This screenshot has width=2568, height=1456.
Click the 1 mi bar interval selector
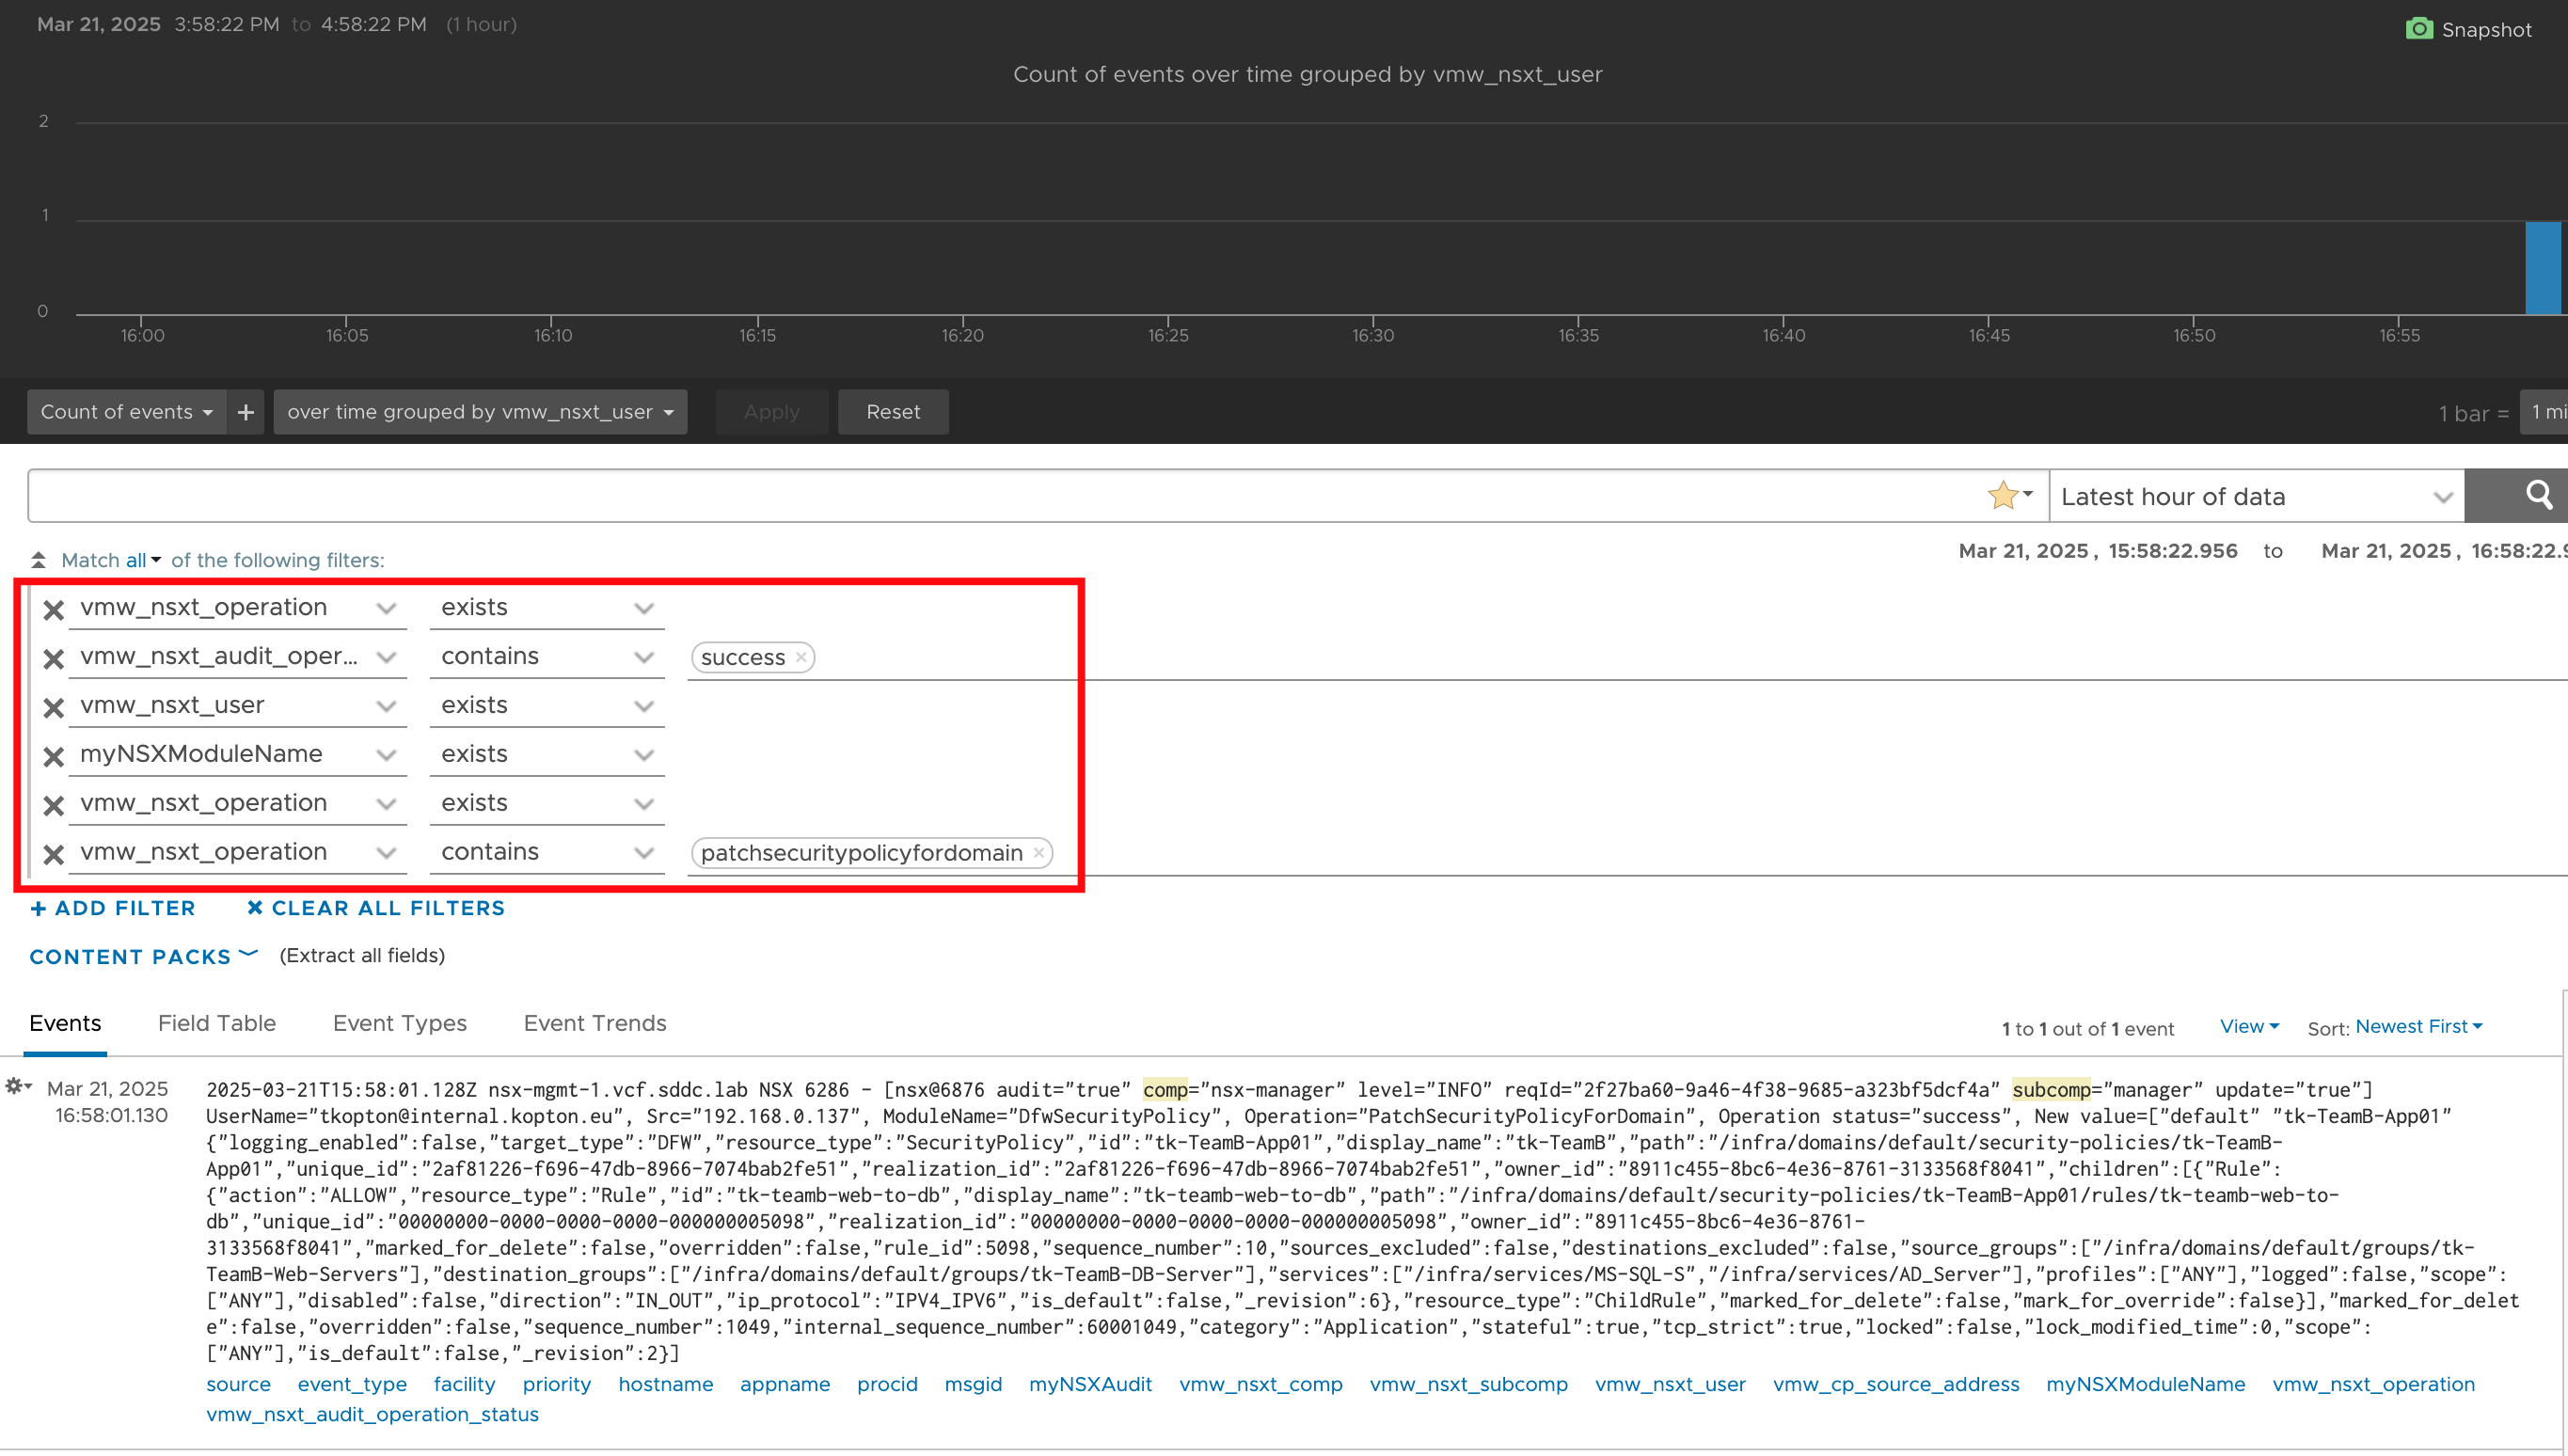(x=2545, y=412)
